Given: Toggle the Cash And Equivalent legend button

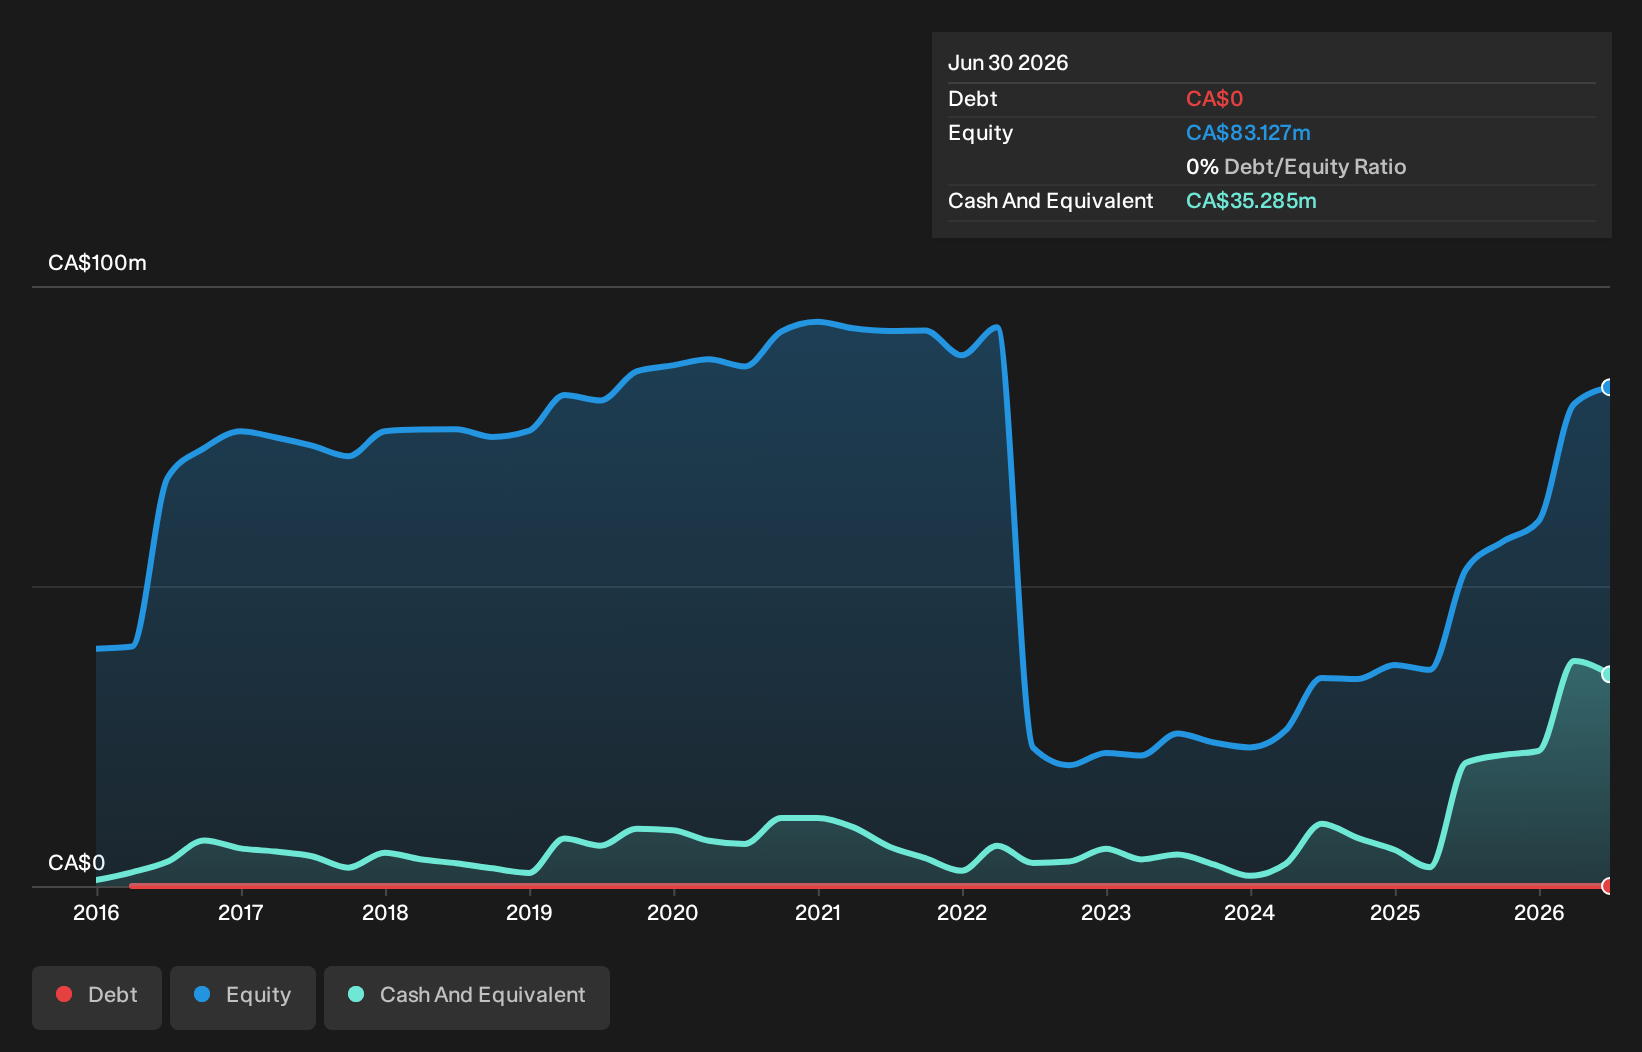Looking at the screenshot, I should pyautogui.click(x=467, y=997).
